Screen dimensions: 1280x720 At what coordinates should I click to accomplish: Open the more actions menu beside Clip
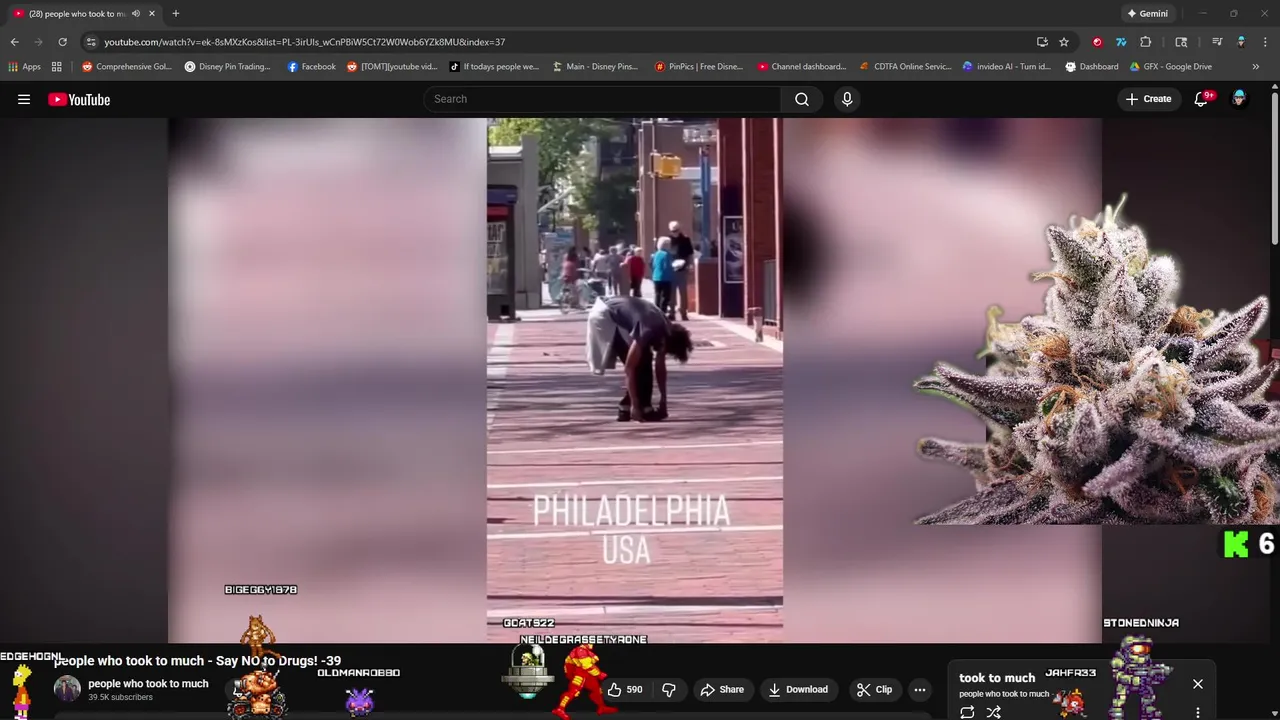tap(920, 689)
